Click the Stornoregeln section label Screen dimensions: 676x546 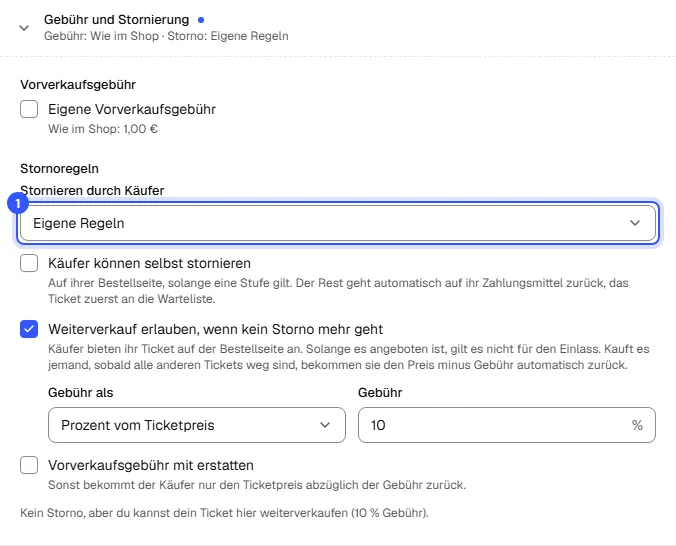click(x=59, y=168)
